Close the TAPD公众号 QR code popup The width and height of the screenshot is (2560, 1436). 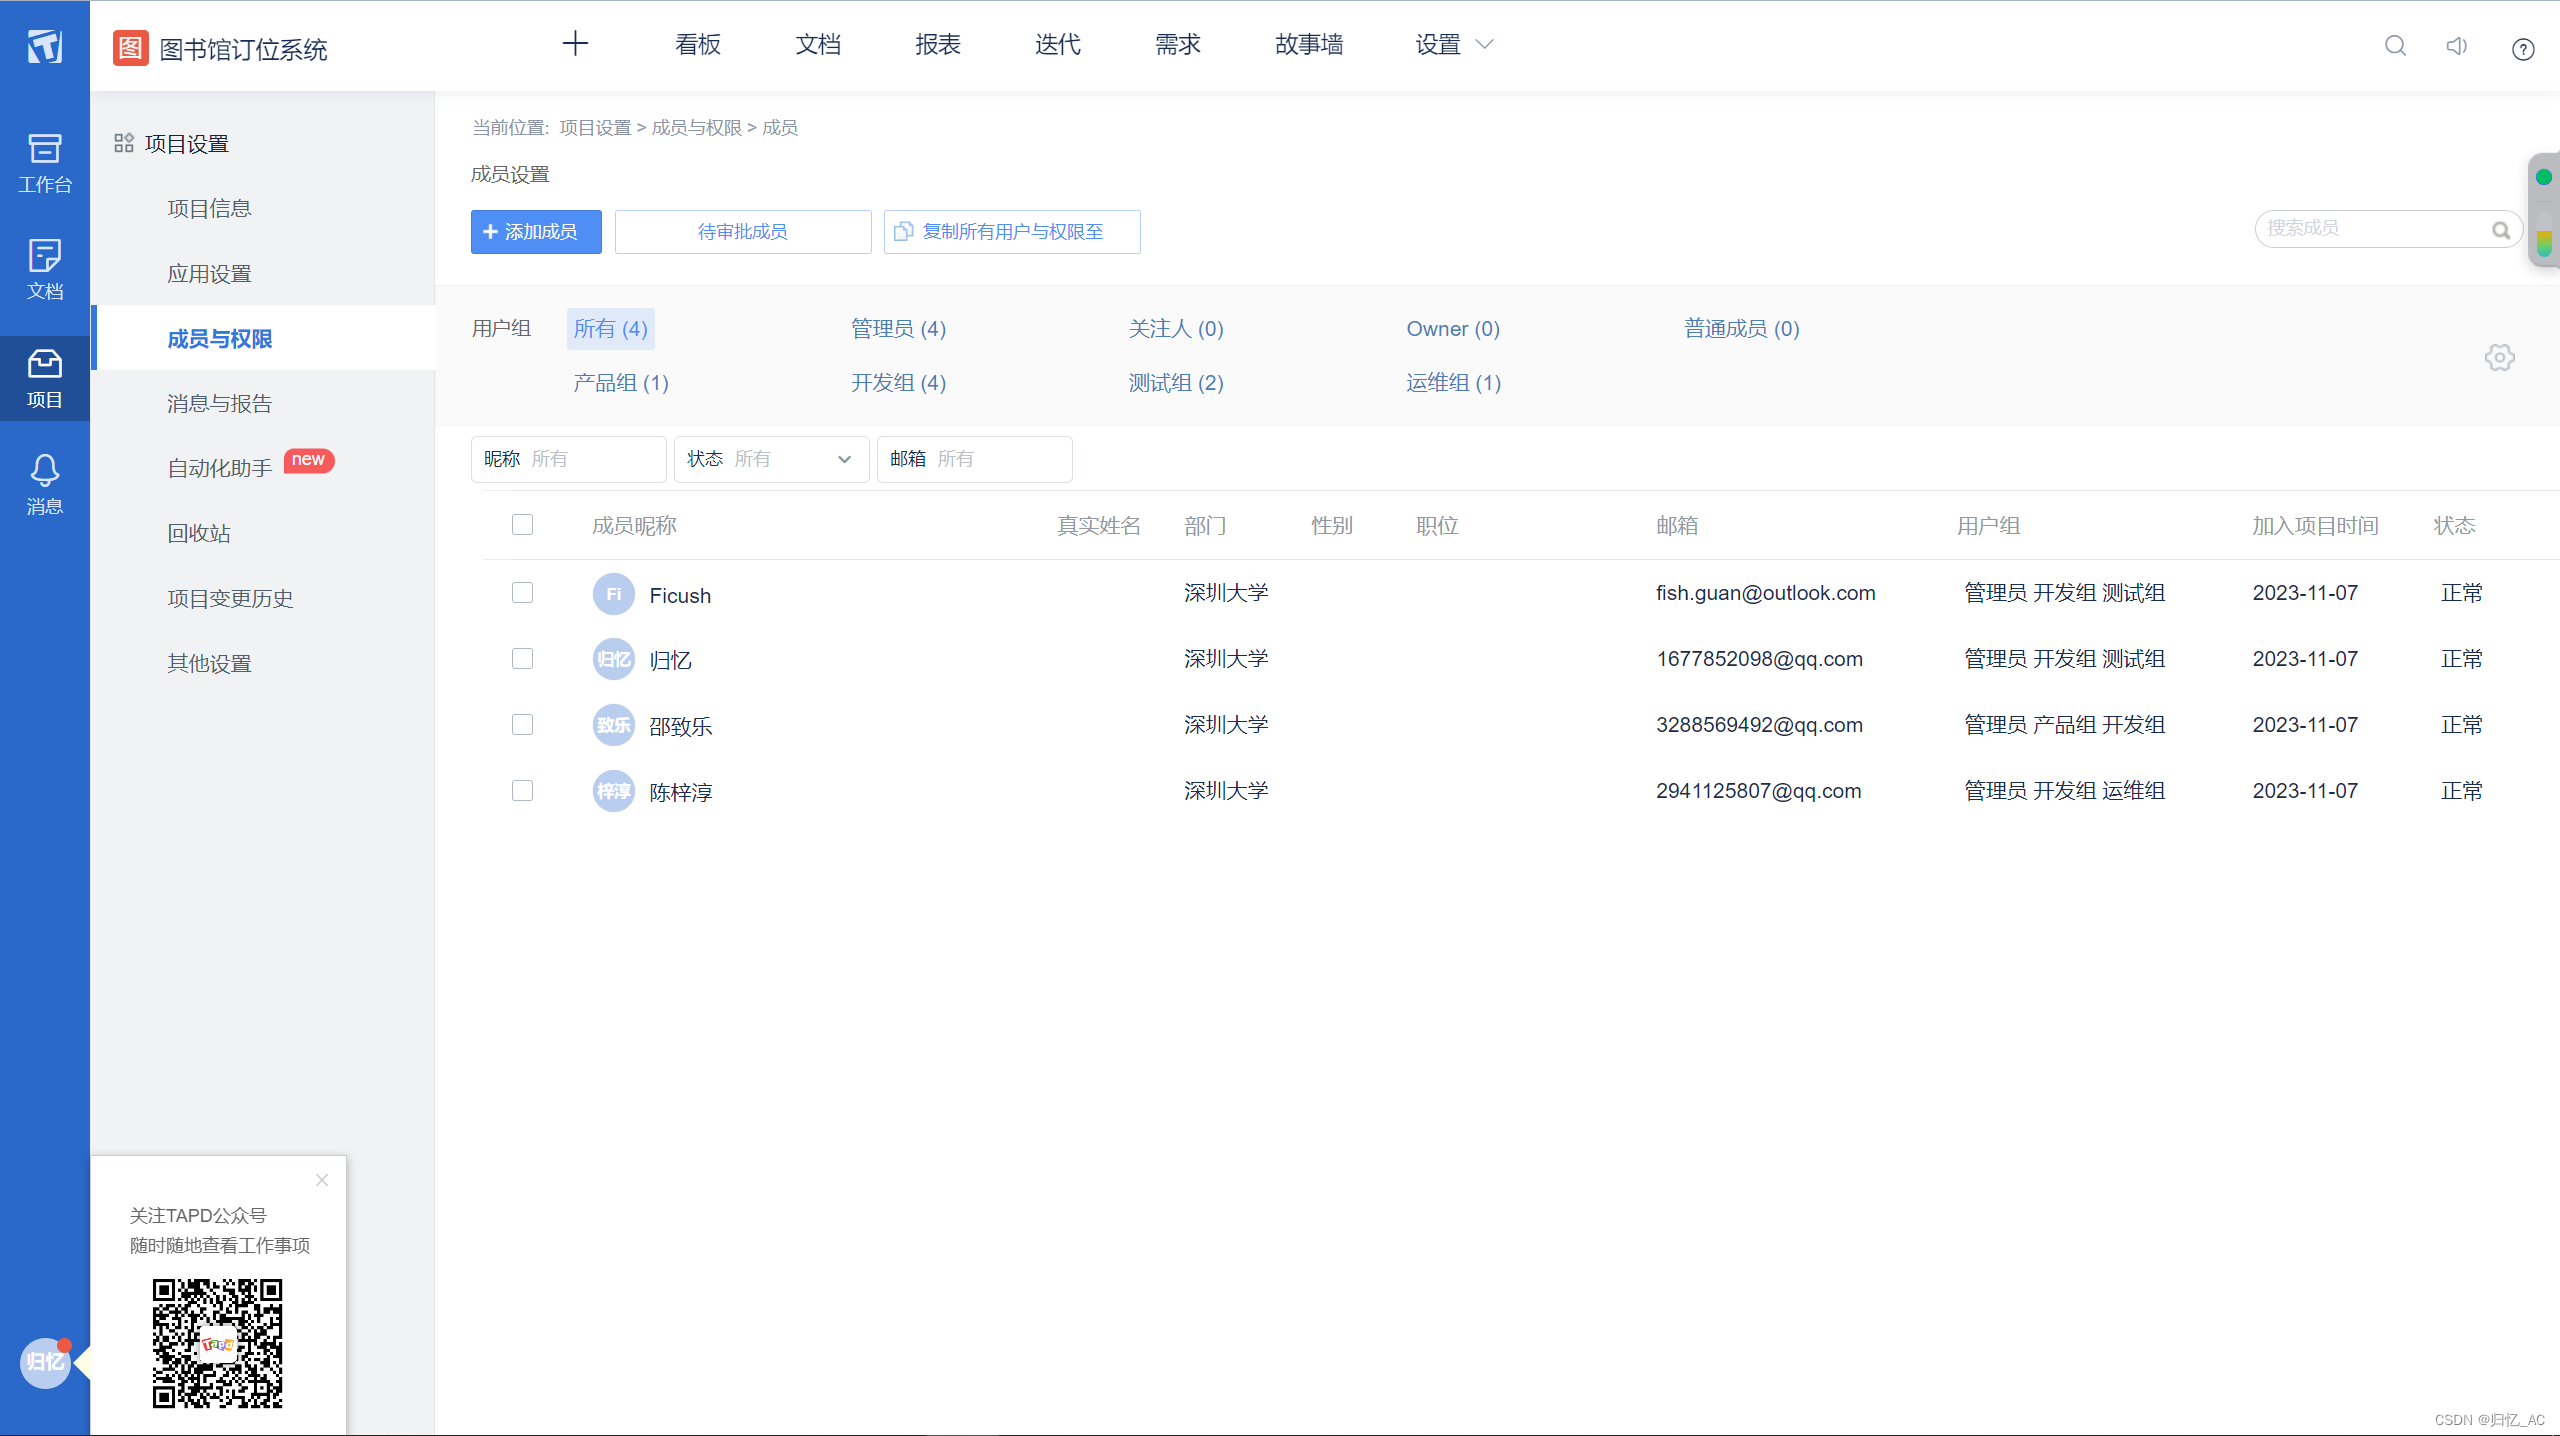click(322, 1180)
